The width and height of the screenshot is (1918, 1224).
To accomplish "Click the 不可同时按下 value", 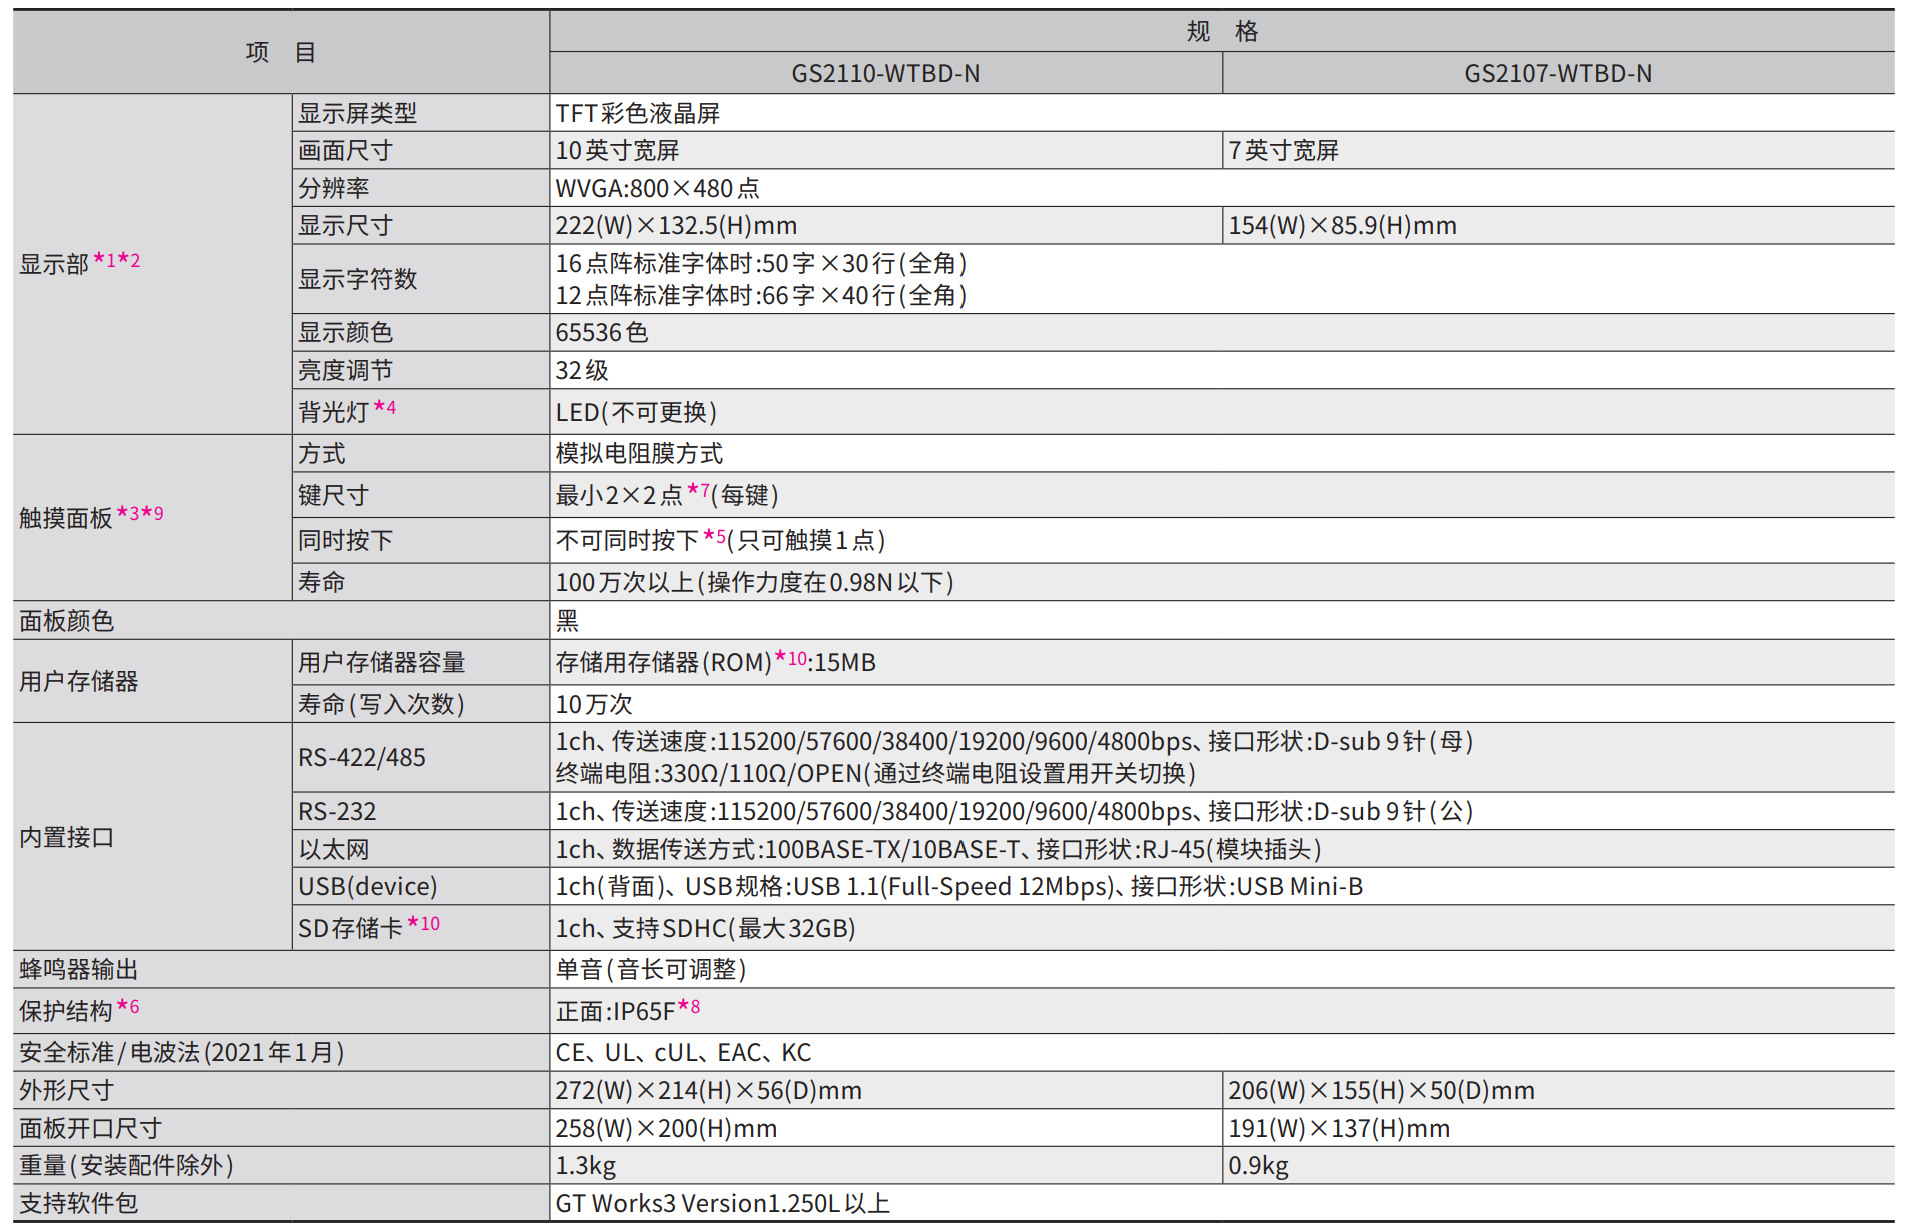I will pyautogui.click(x=720, y=540).
